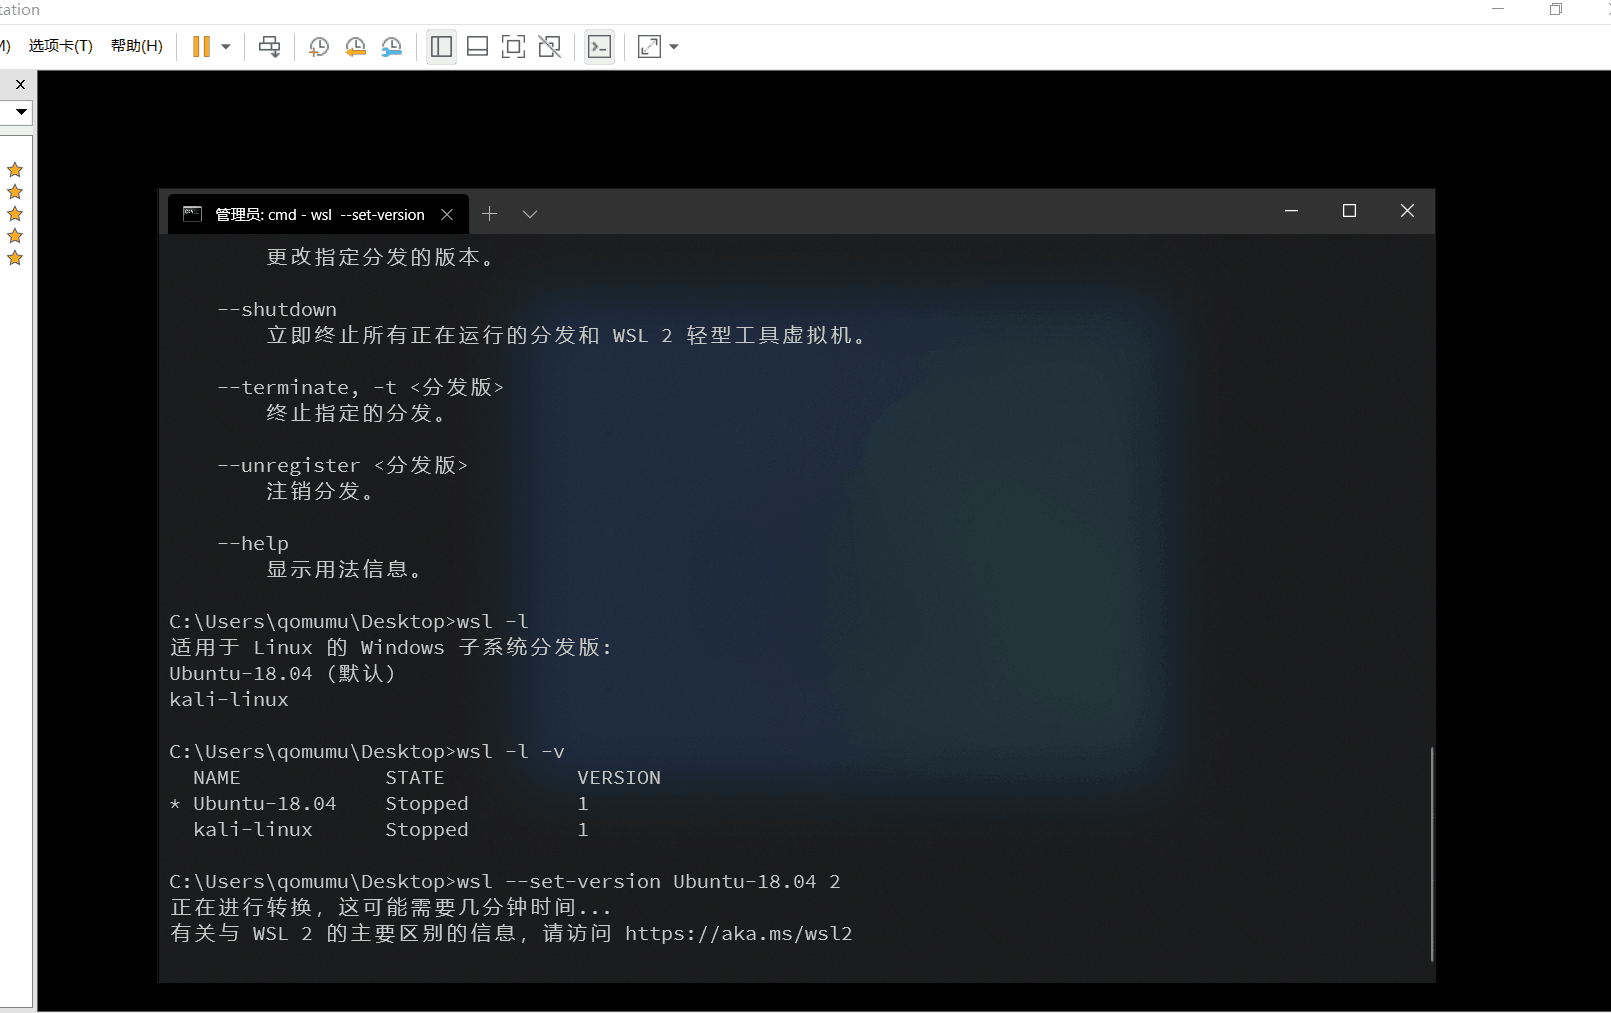Viewport: 1611px width, 1013px height.
Task: Toggle the console view button
Action: tap(599, 46)
